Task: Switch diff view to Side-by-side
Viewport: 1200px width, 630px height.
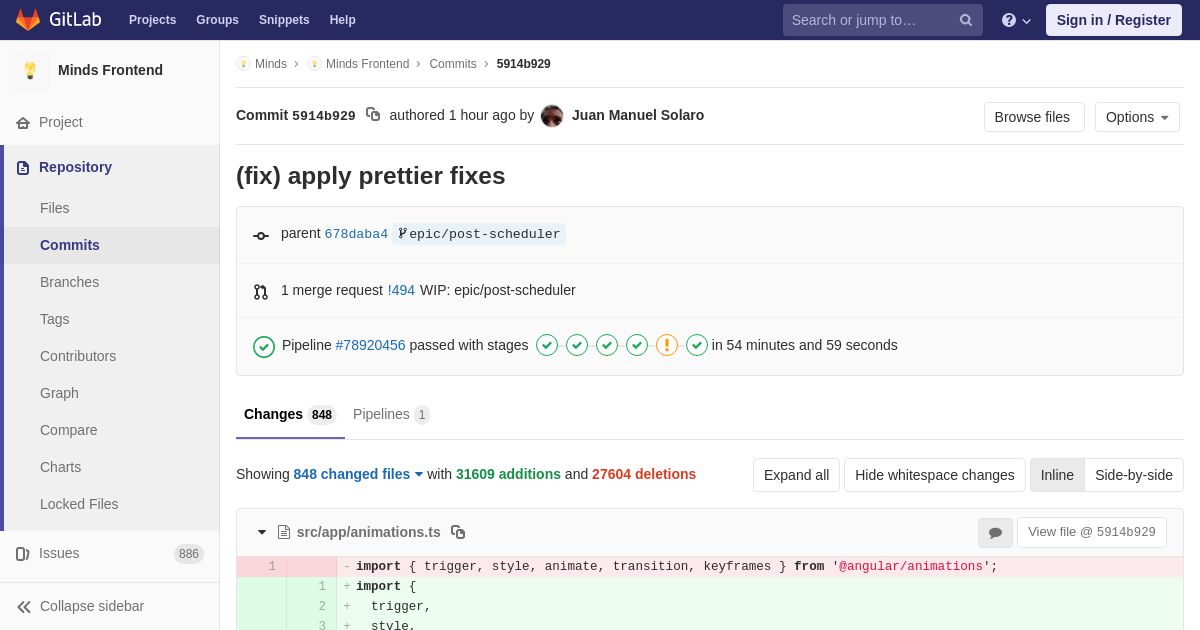Action: [1134, 475]
